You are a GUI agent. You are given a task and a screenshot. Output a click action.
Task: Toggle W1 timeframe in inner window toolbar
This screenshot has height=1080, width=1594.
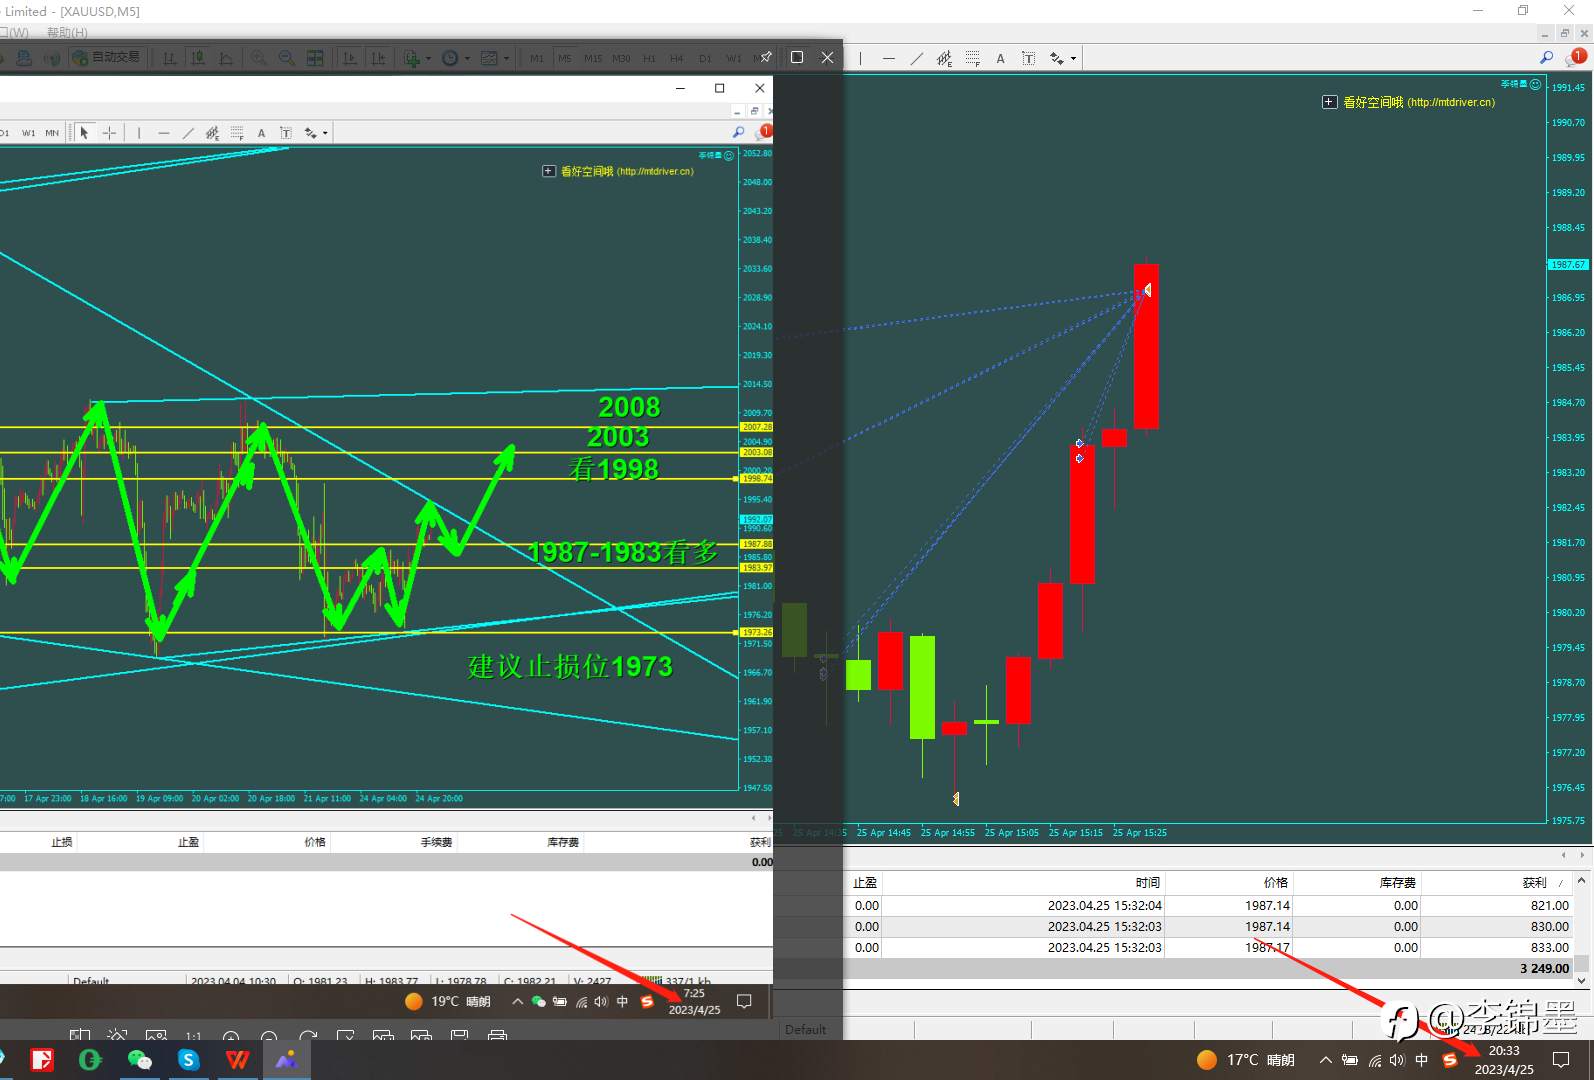click(x=29, y=133)
